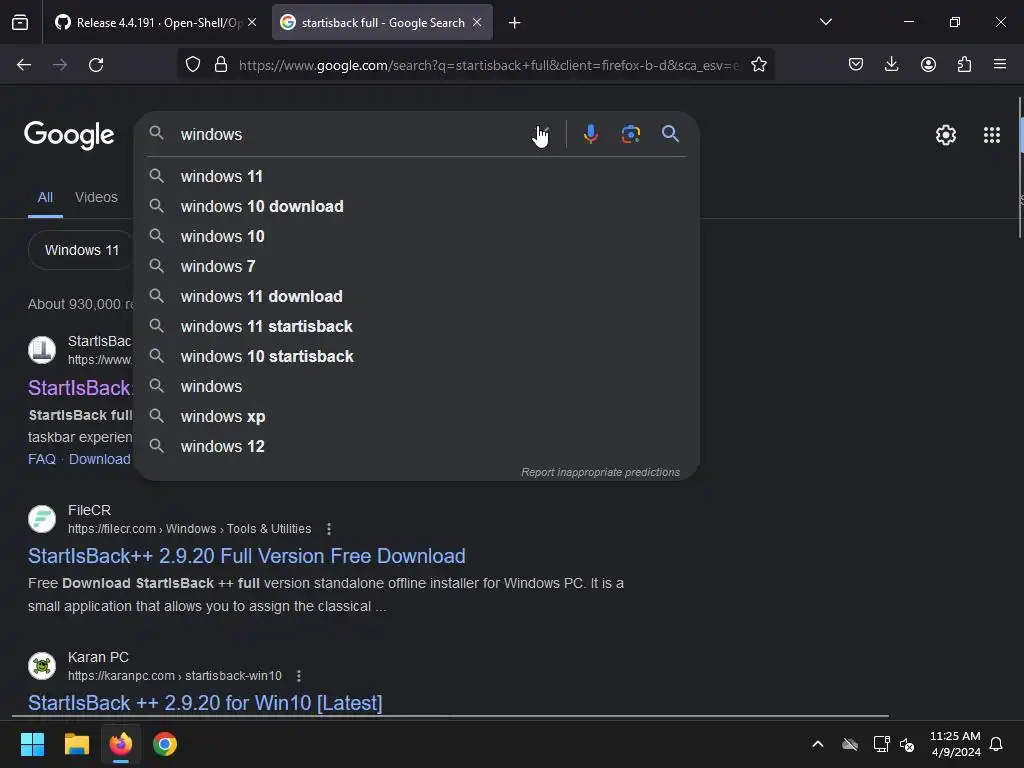Start voice search with microphone icon
1024x768 pixels.
click(x=590, y=134)
